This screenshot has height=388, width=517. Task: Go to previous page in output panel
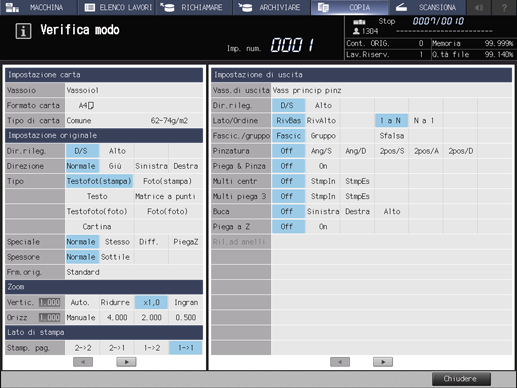click(x=340, y=362)
